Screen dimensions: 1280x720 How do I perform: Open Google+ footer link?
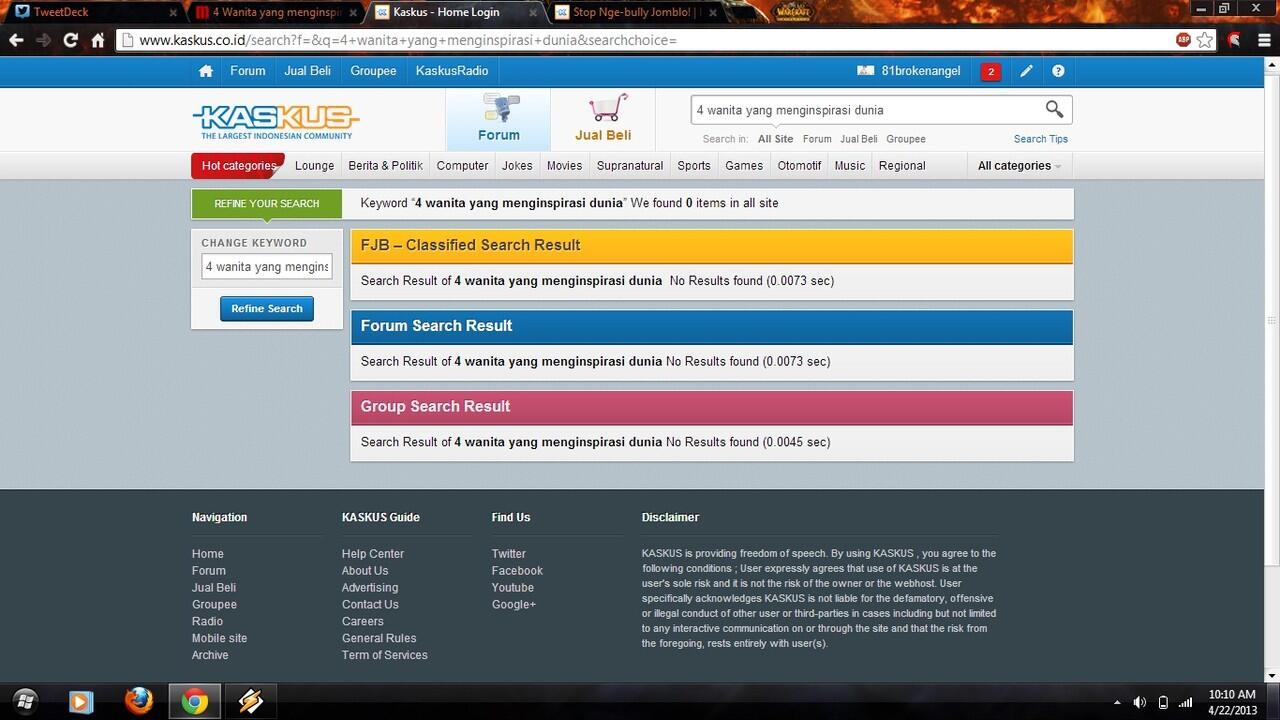click(x=514, y=604)
